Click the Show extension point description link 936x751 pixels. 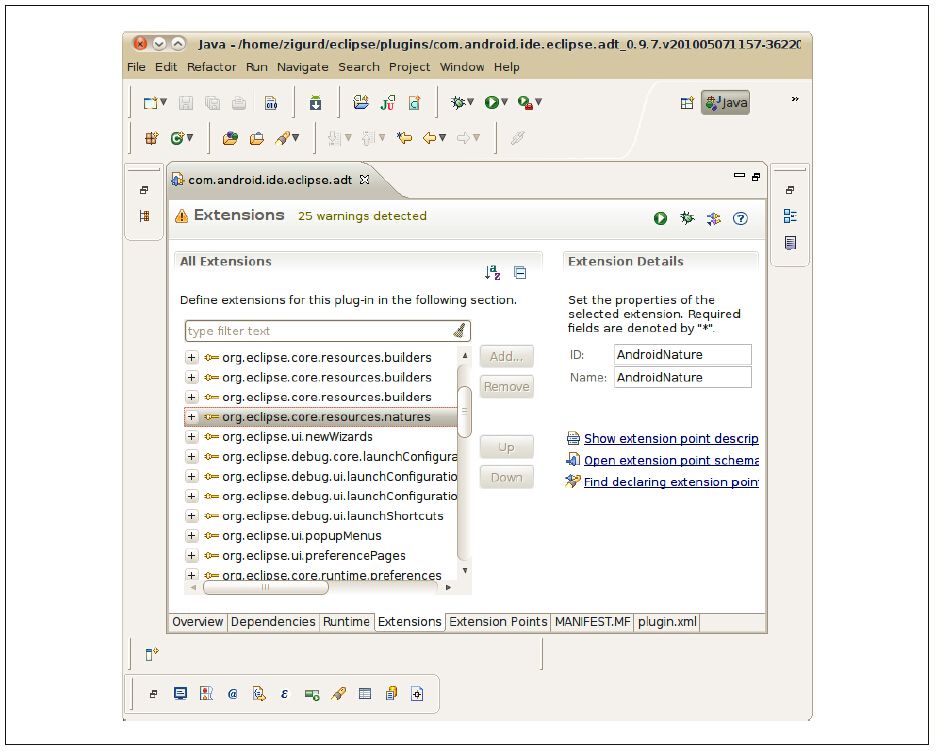pos(671,439)
